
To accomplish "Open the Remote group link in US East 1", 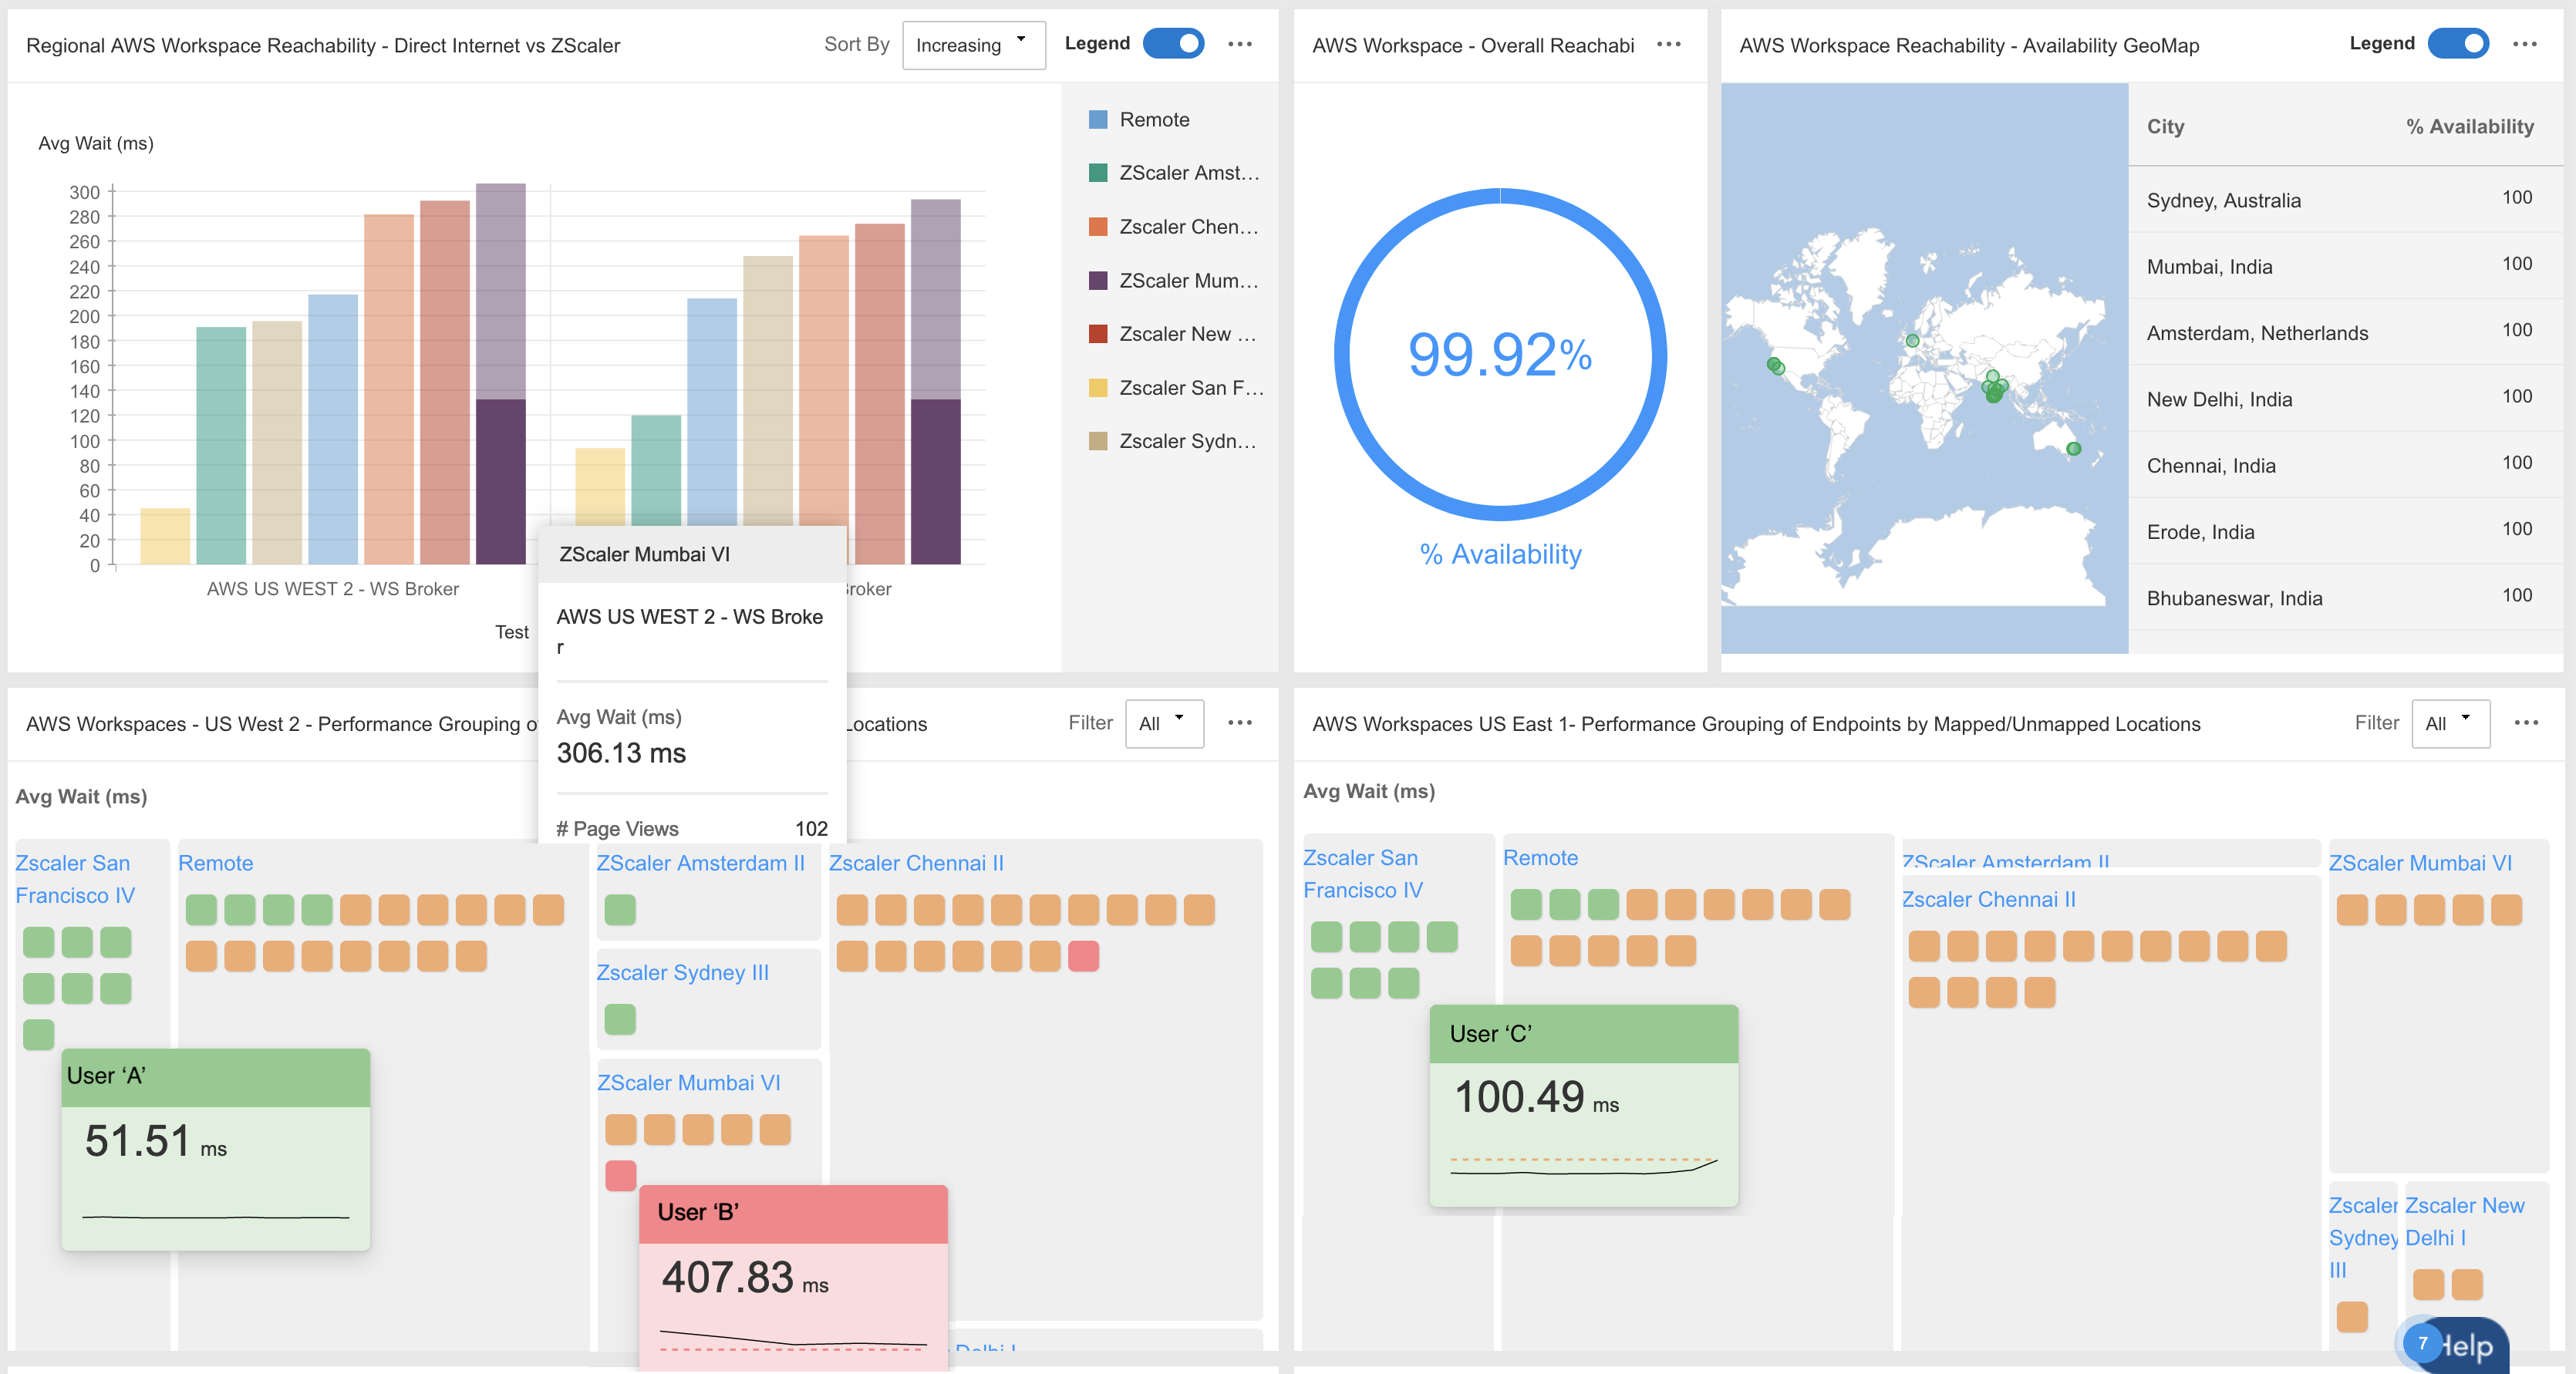I will [1540, 858].
